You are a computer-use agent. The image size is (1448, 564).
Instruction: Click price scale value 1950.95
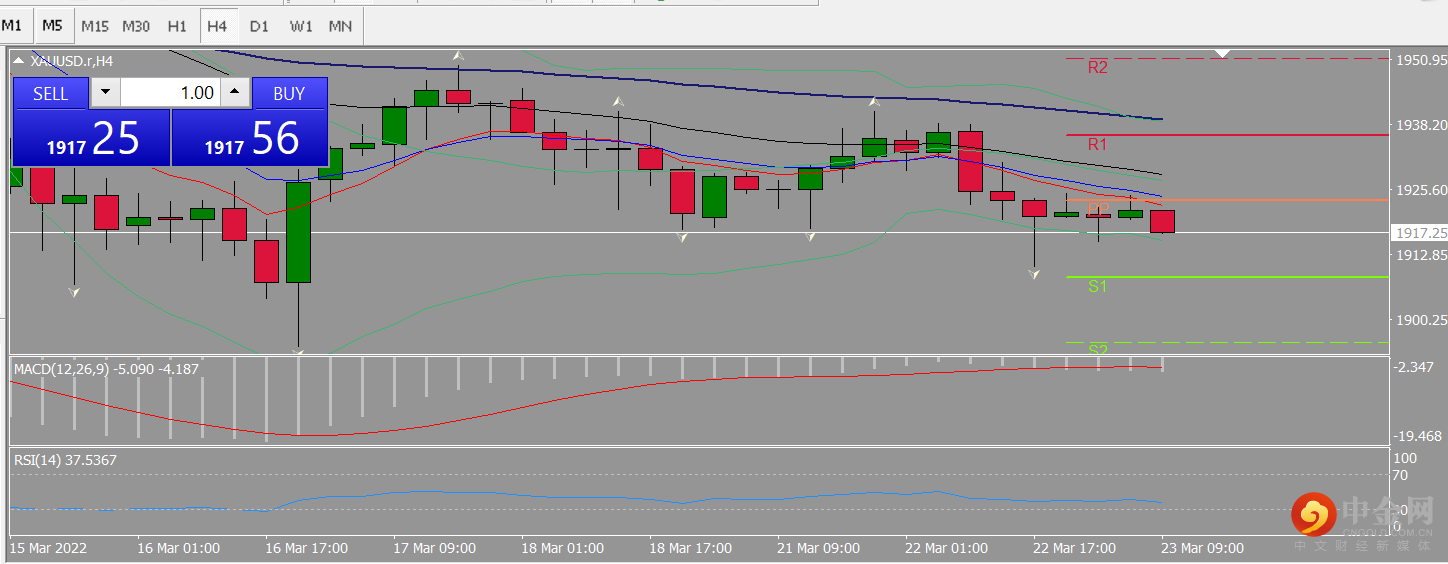pyautogui.click(x=1421, y=60)
